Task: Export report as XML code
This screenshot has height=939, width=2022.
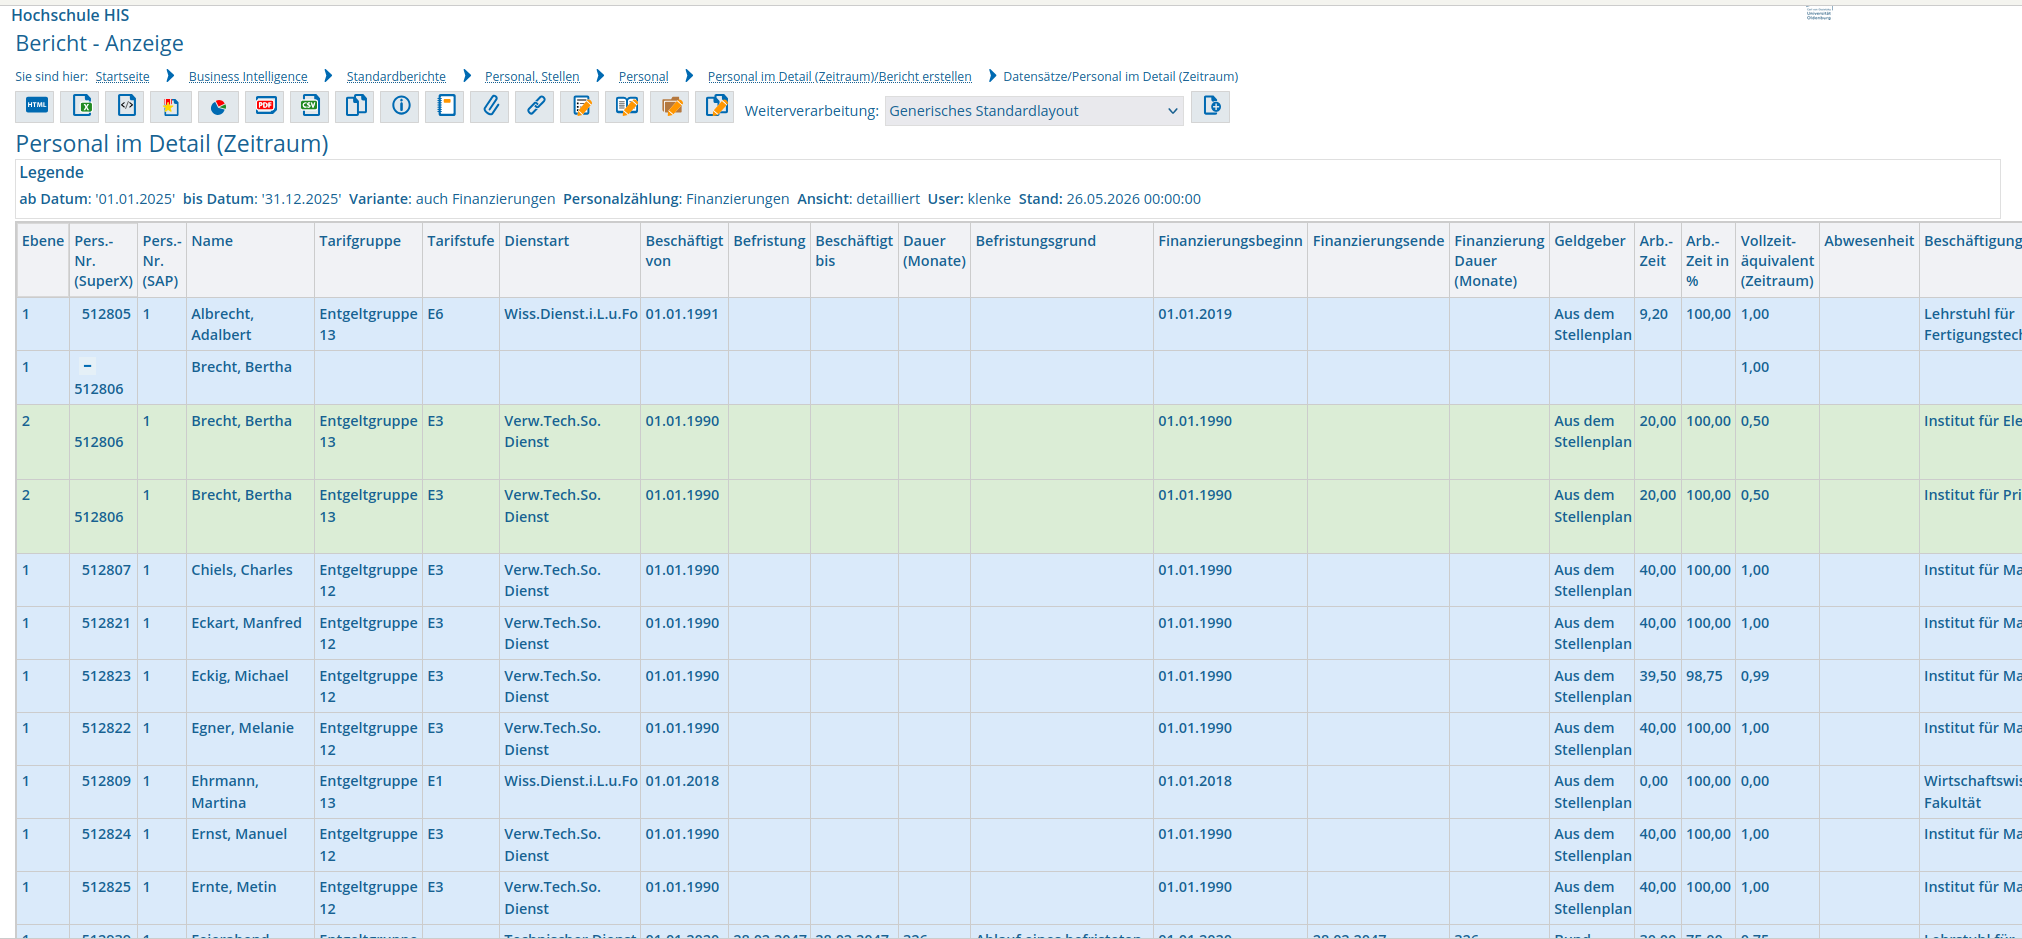Action: point(127,106)
